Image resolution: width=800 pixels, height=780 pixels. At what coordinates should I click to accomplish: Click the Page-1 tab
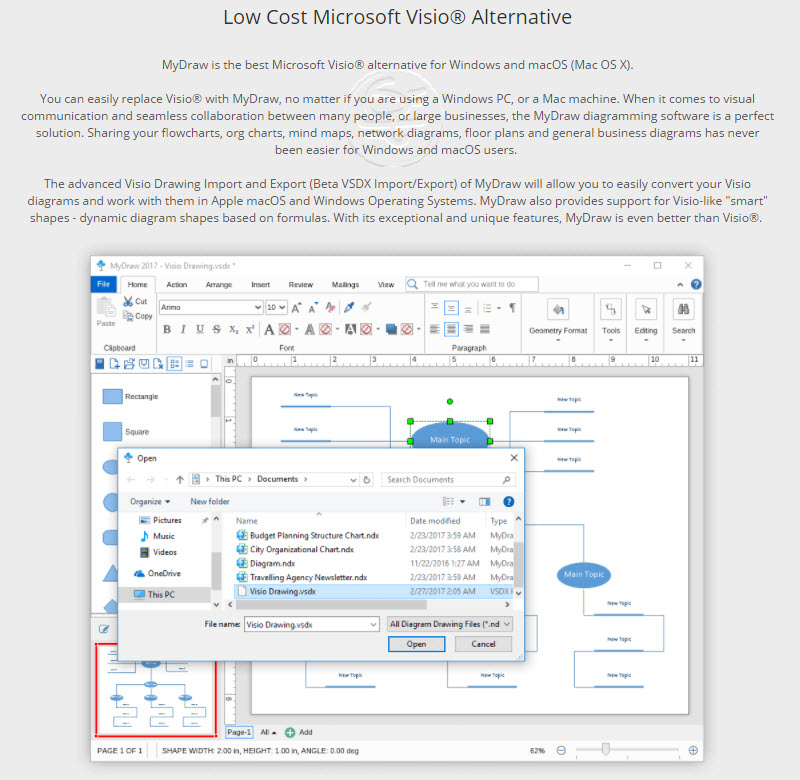239,733
